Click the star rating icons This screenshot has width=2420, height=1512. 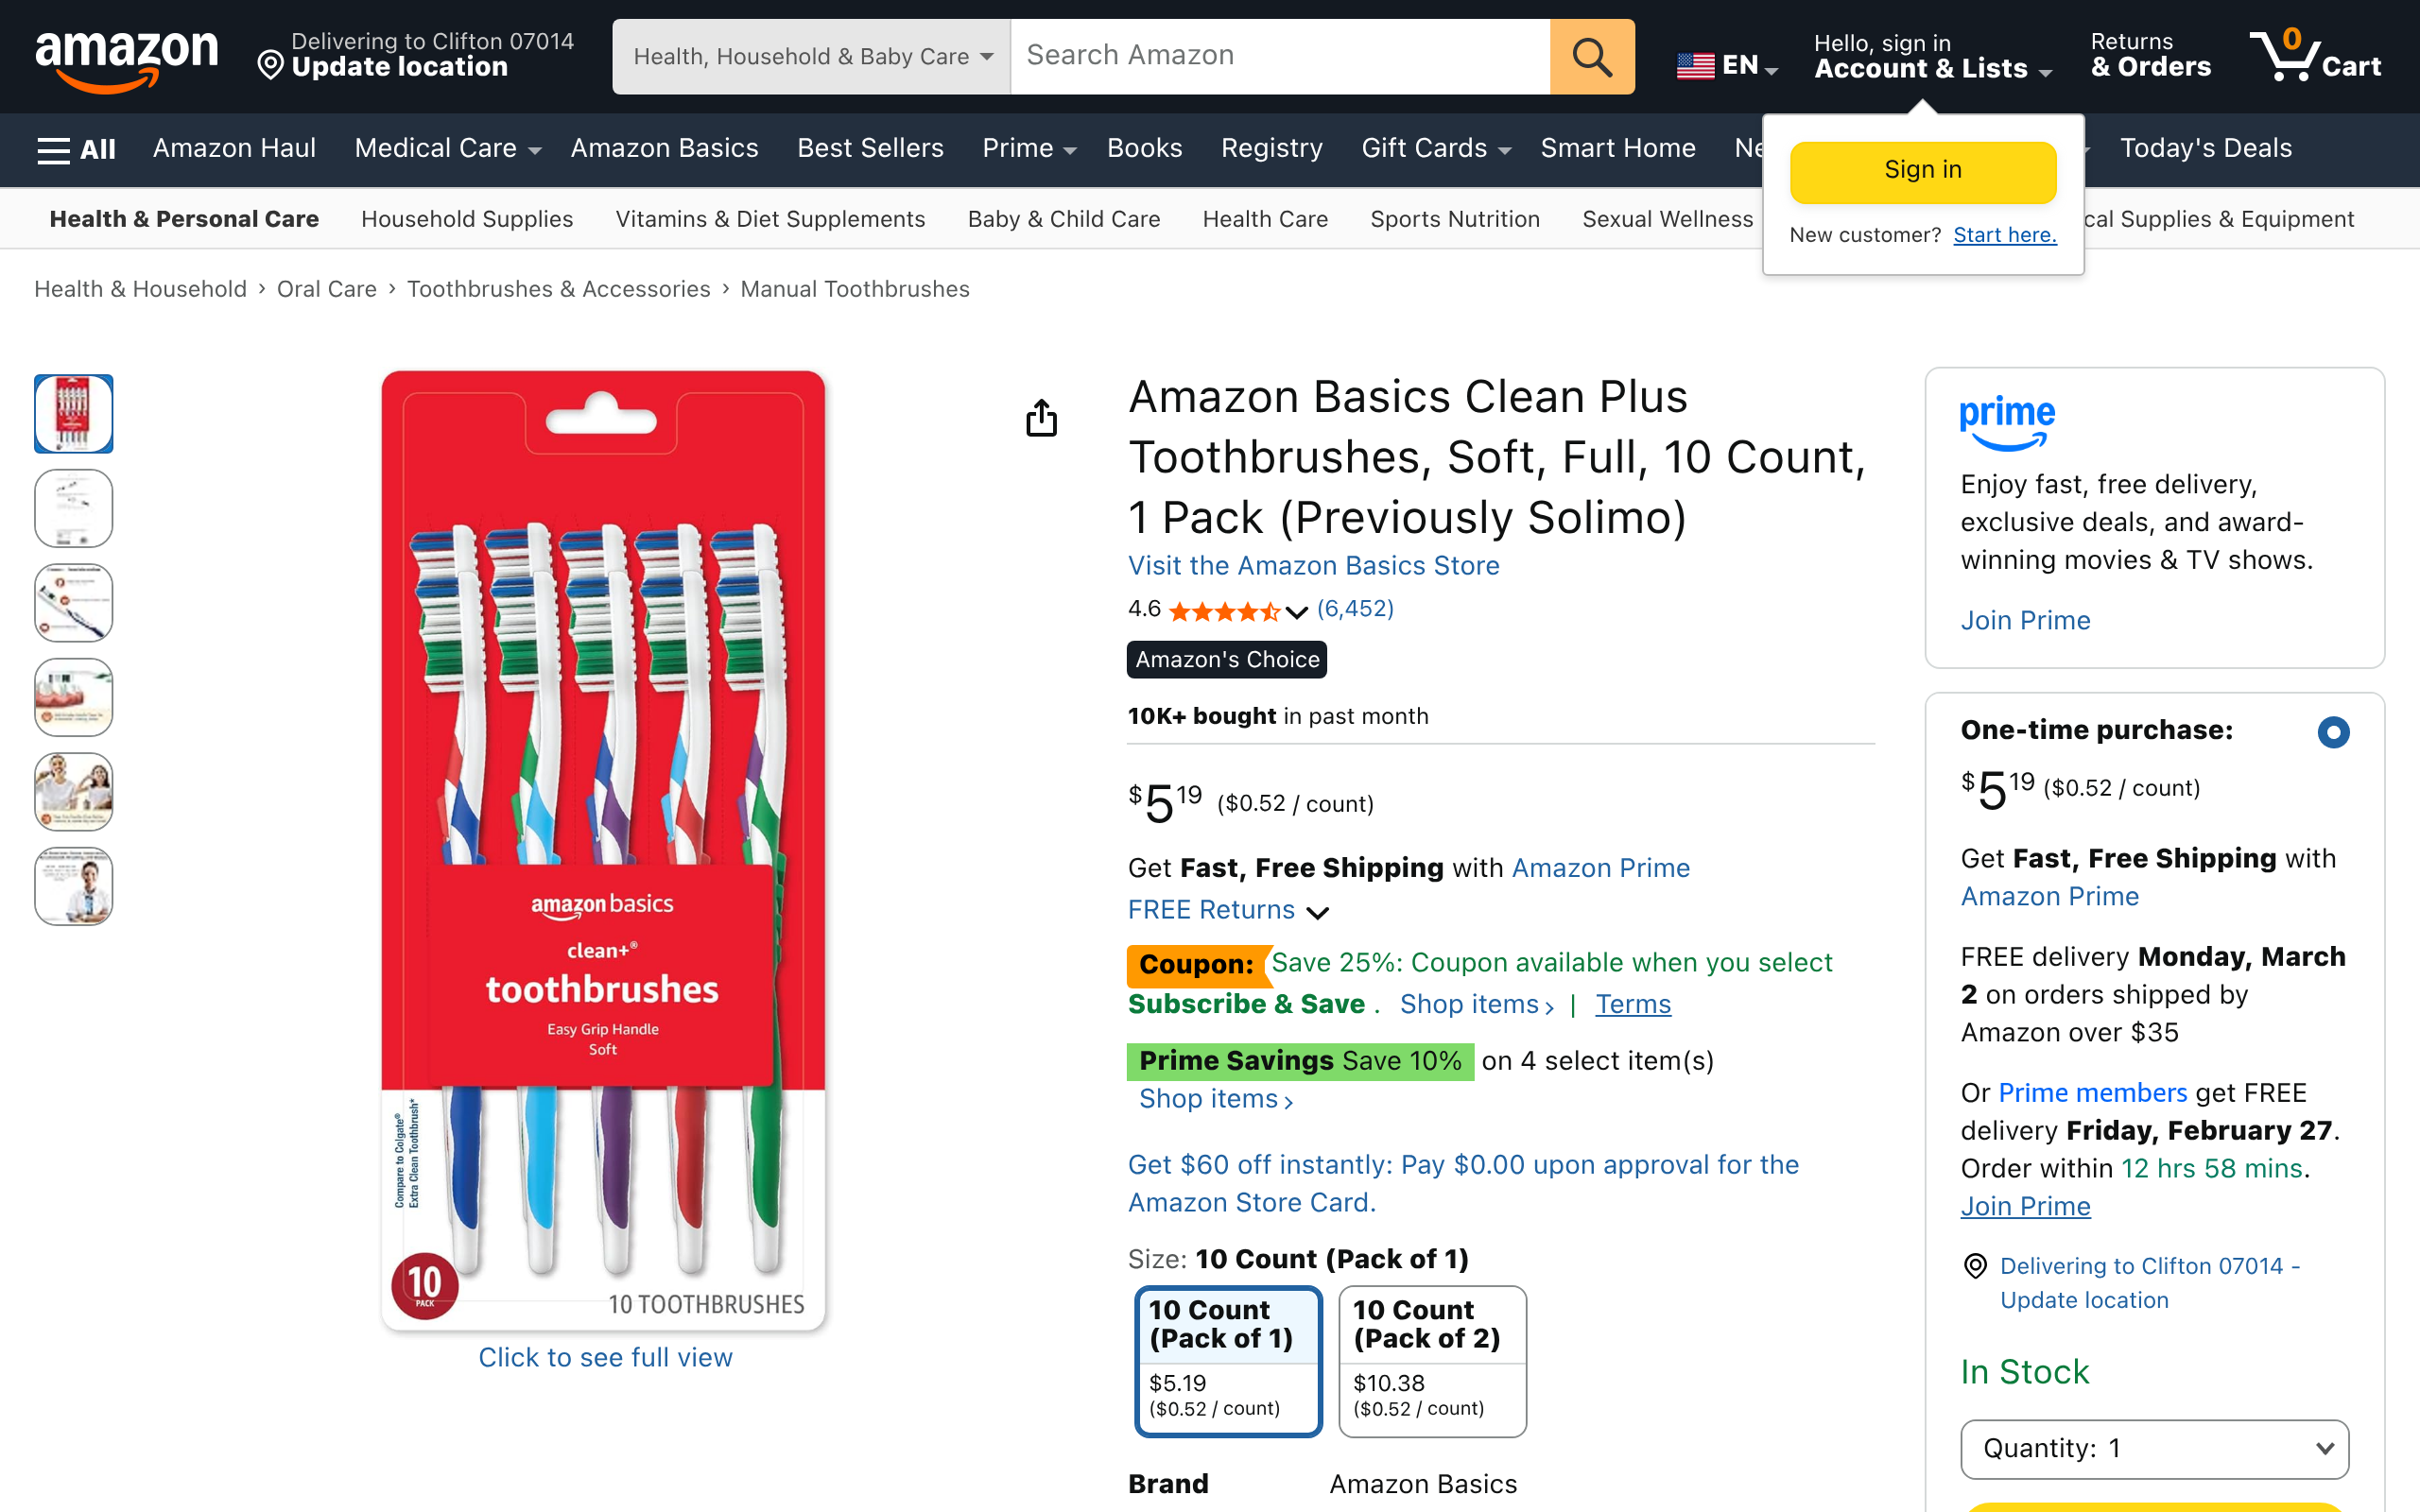coord(1224,611)
